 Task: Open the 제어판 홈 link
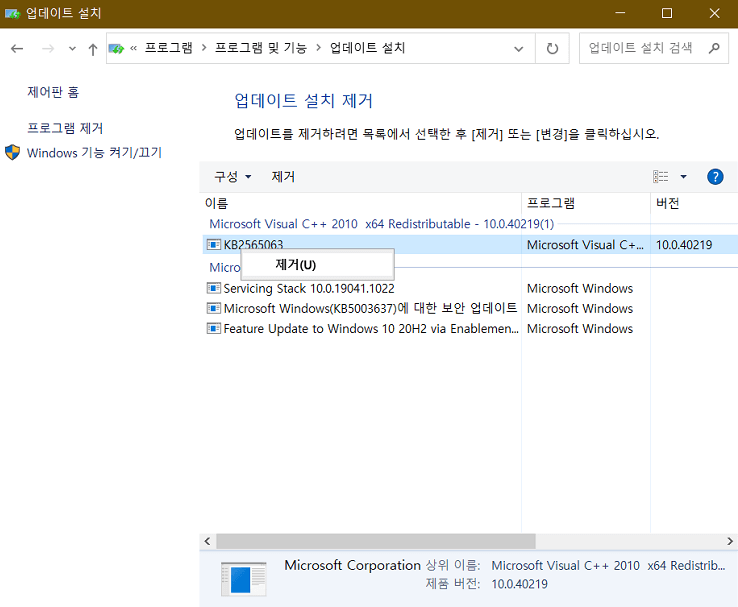pyautogui.click(x=53, y=92)
